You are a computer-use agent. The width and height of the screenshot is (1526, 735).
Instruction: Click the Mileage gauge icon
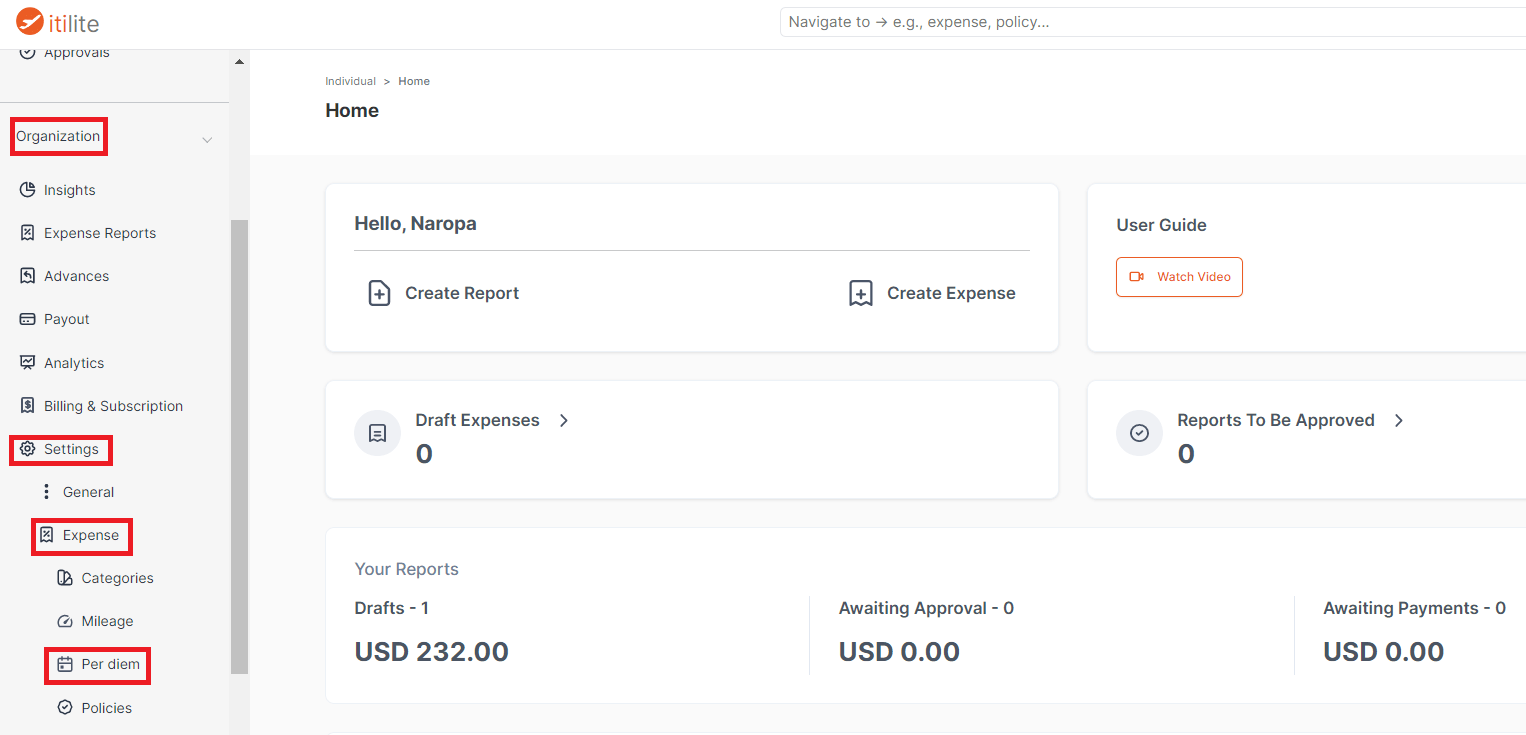click(x=65, y=621)
